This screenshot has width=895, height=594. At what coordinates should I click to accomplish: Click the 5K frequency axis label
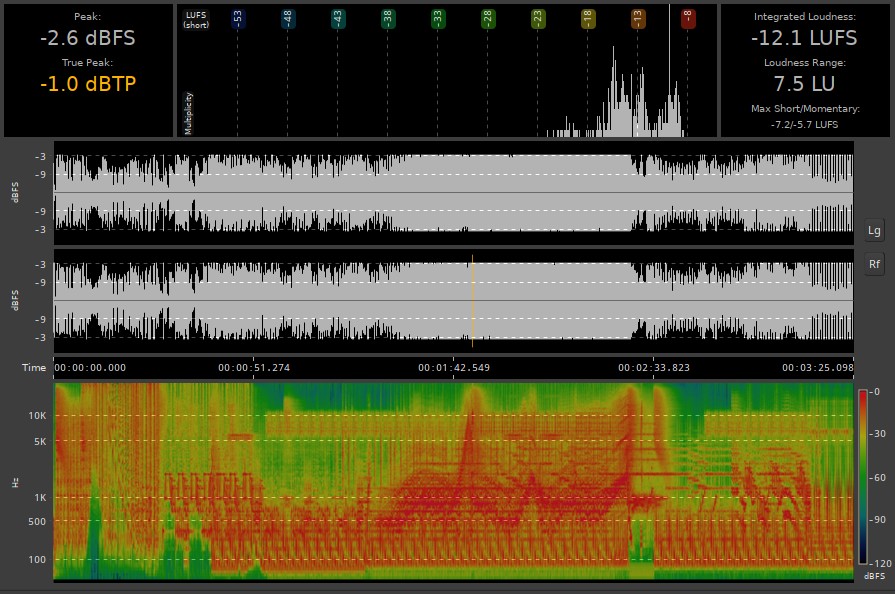coord(40,441)
